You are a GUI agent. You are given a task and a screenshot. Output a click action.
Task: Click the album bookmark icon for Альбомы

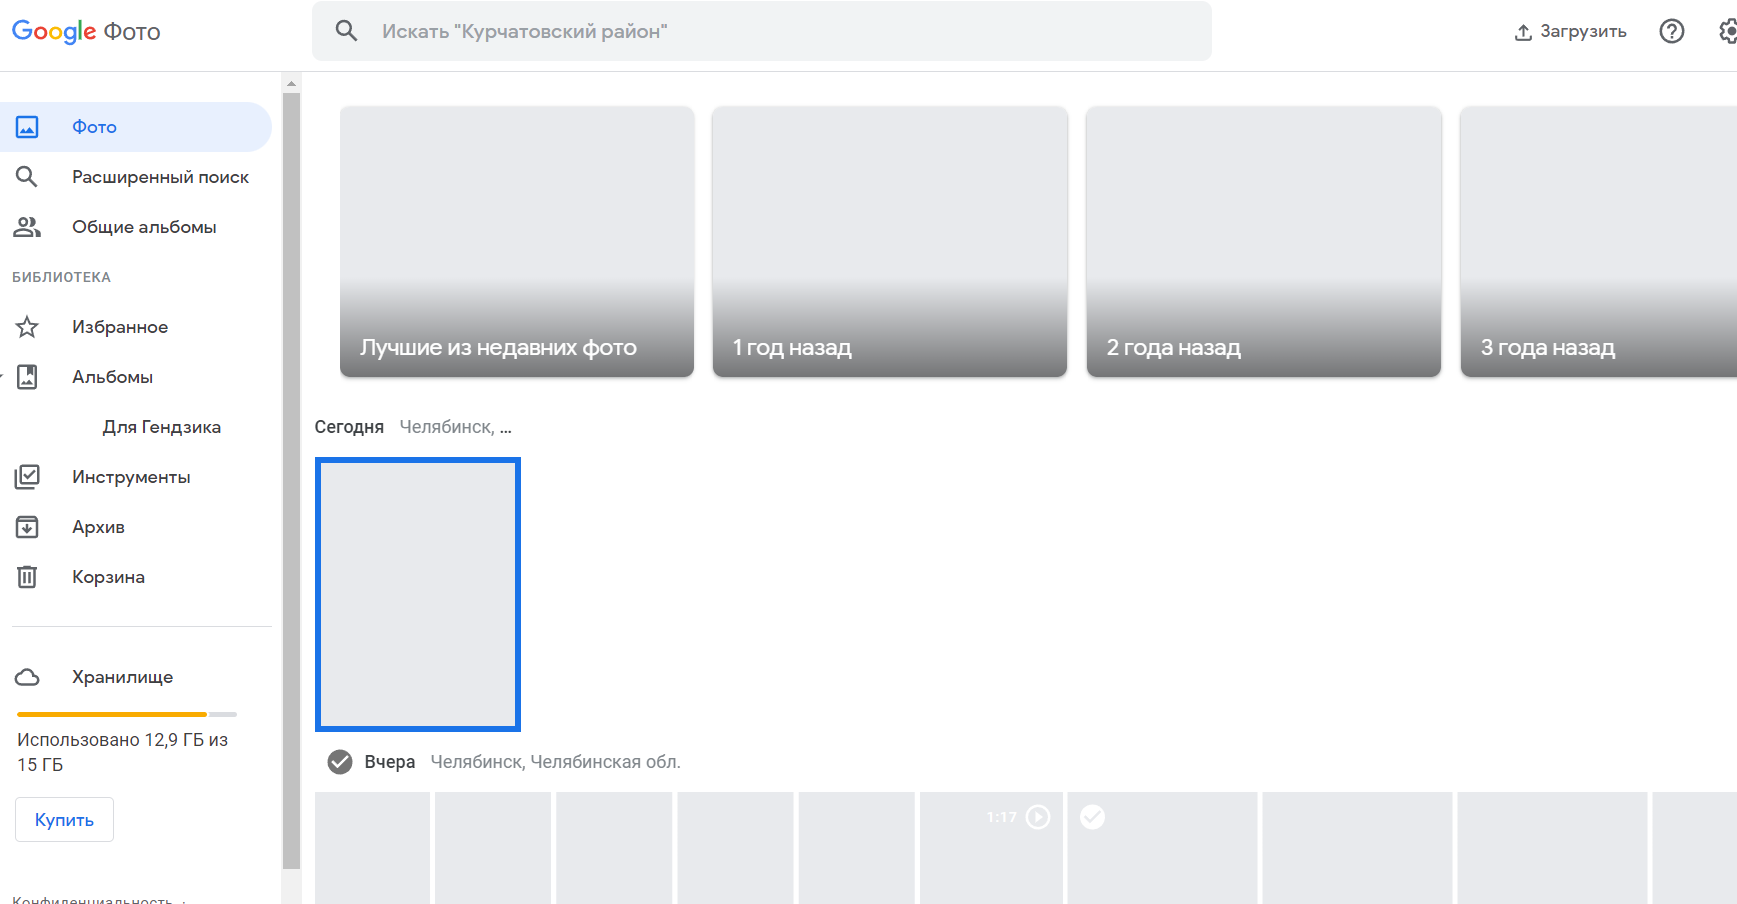click(x=27, y=377)
